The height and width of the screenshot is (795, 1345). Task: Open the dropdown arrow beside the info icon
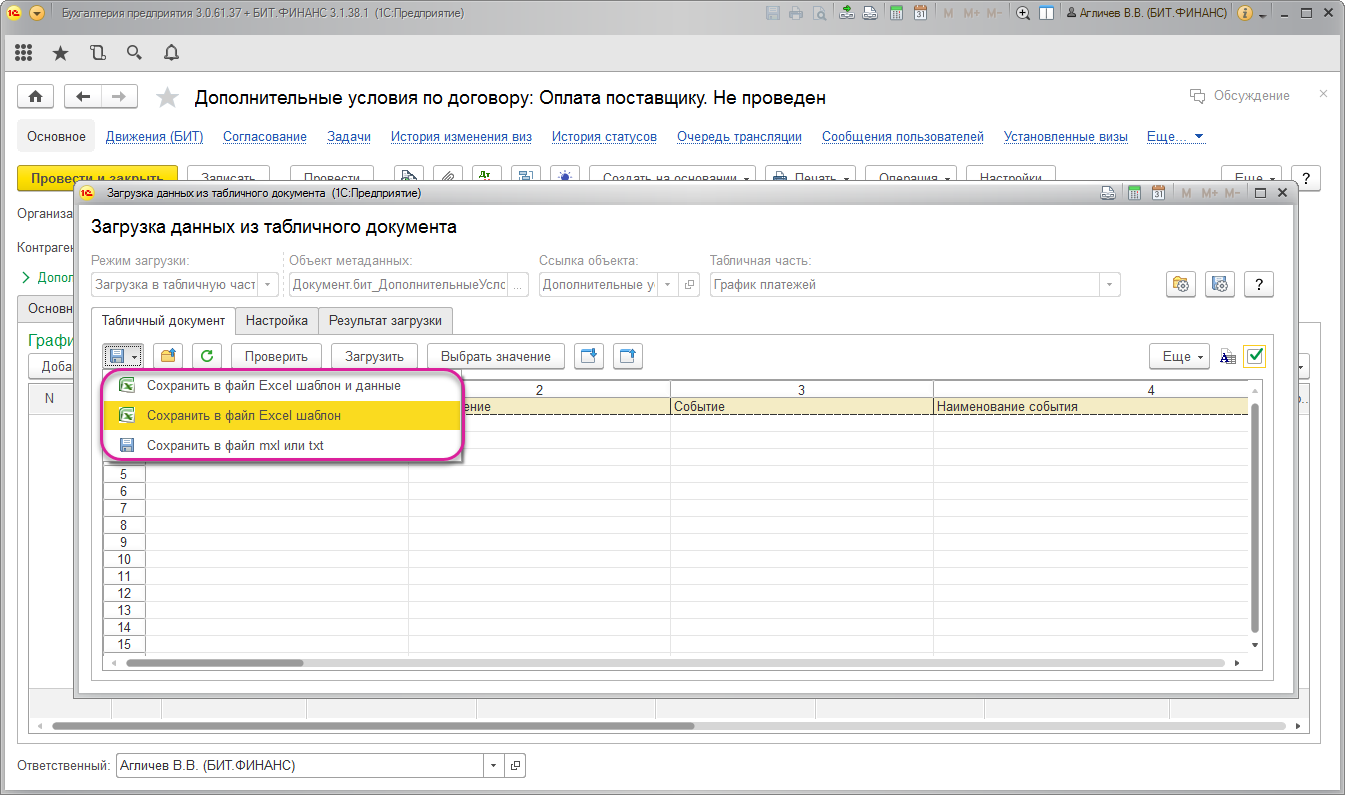[1264, 16]
